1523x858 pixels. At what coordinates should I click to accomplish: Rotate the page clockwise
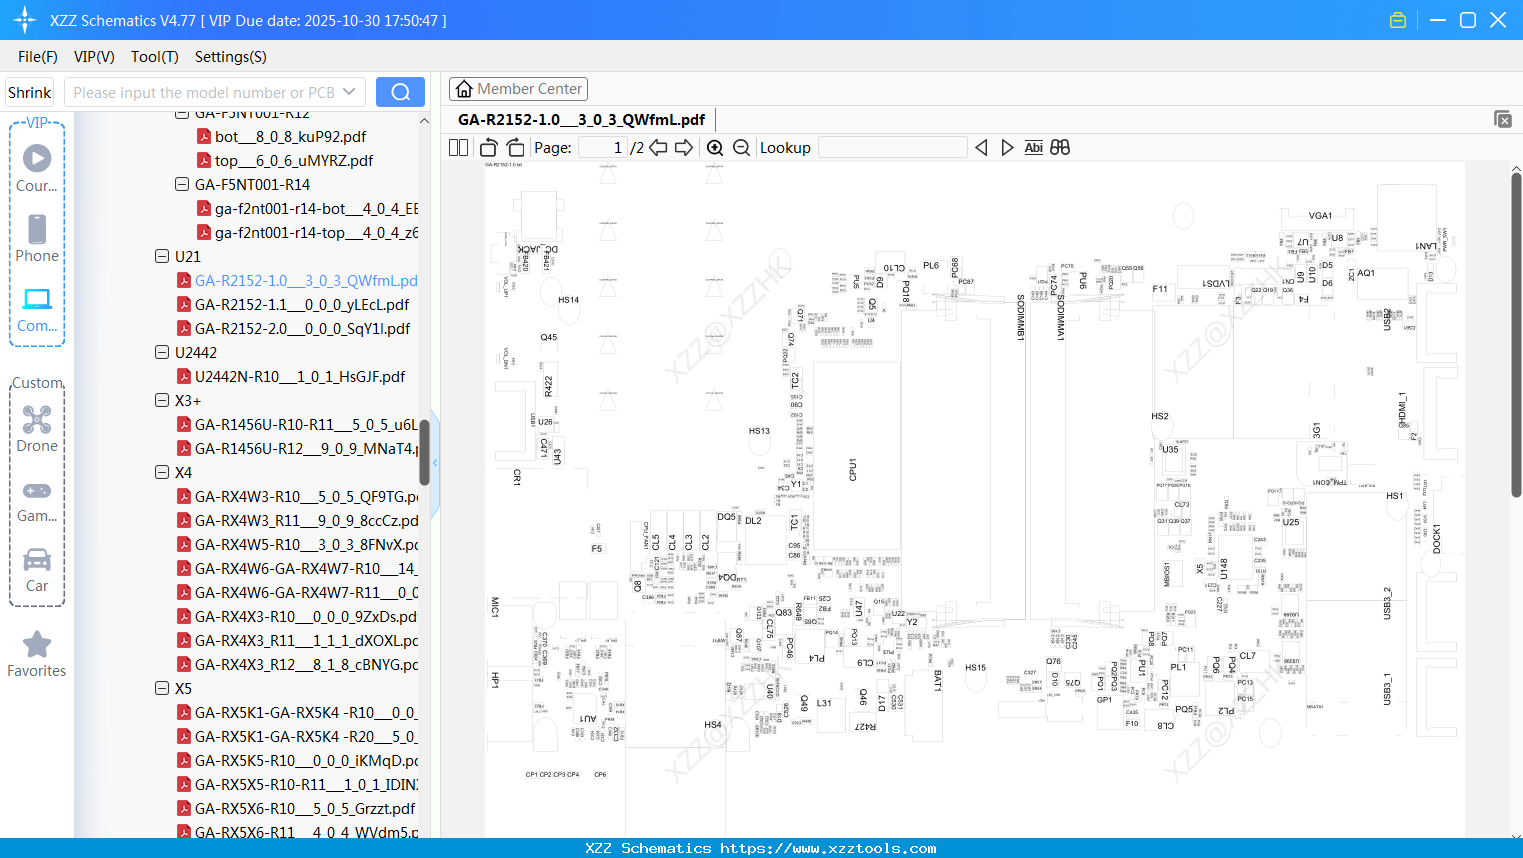pos(515,147)
